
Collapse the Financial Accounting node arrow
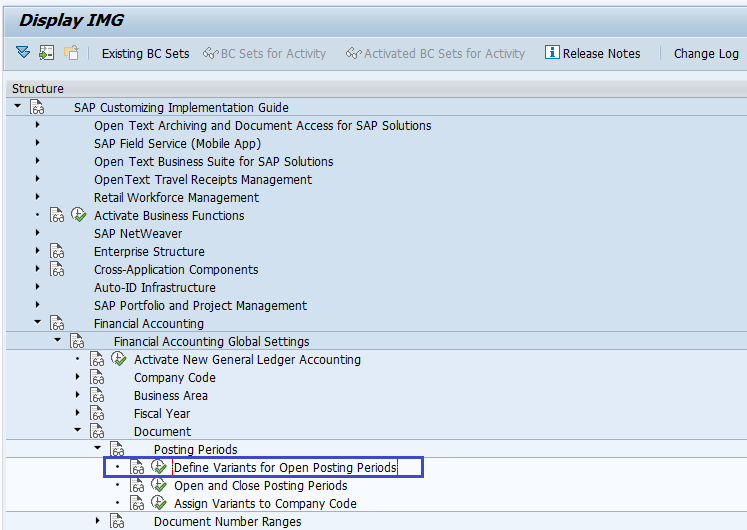coord(38,322)
